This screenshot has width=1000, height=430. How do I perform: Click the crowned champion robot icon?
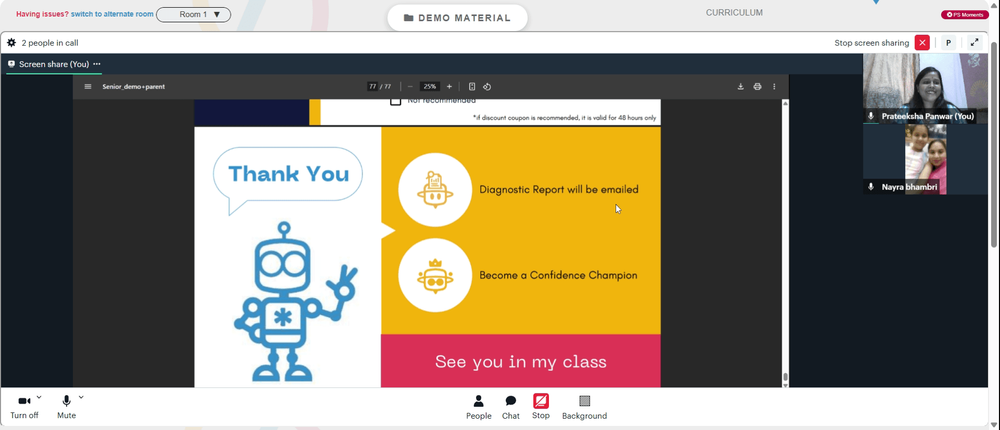[435, 275]
